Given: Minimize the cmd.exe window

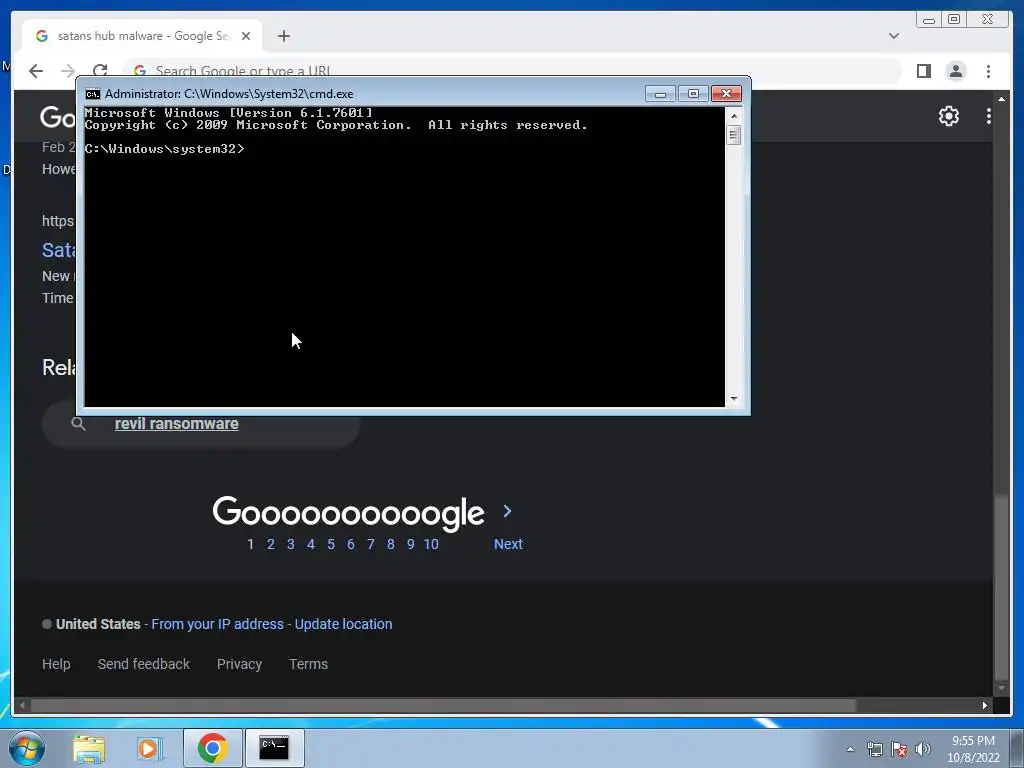Looking at the screenshot, I should [x=660, y=94].
